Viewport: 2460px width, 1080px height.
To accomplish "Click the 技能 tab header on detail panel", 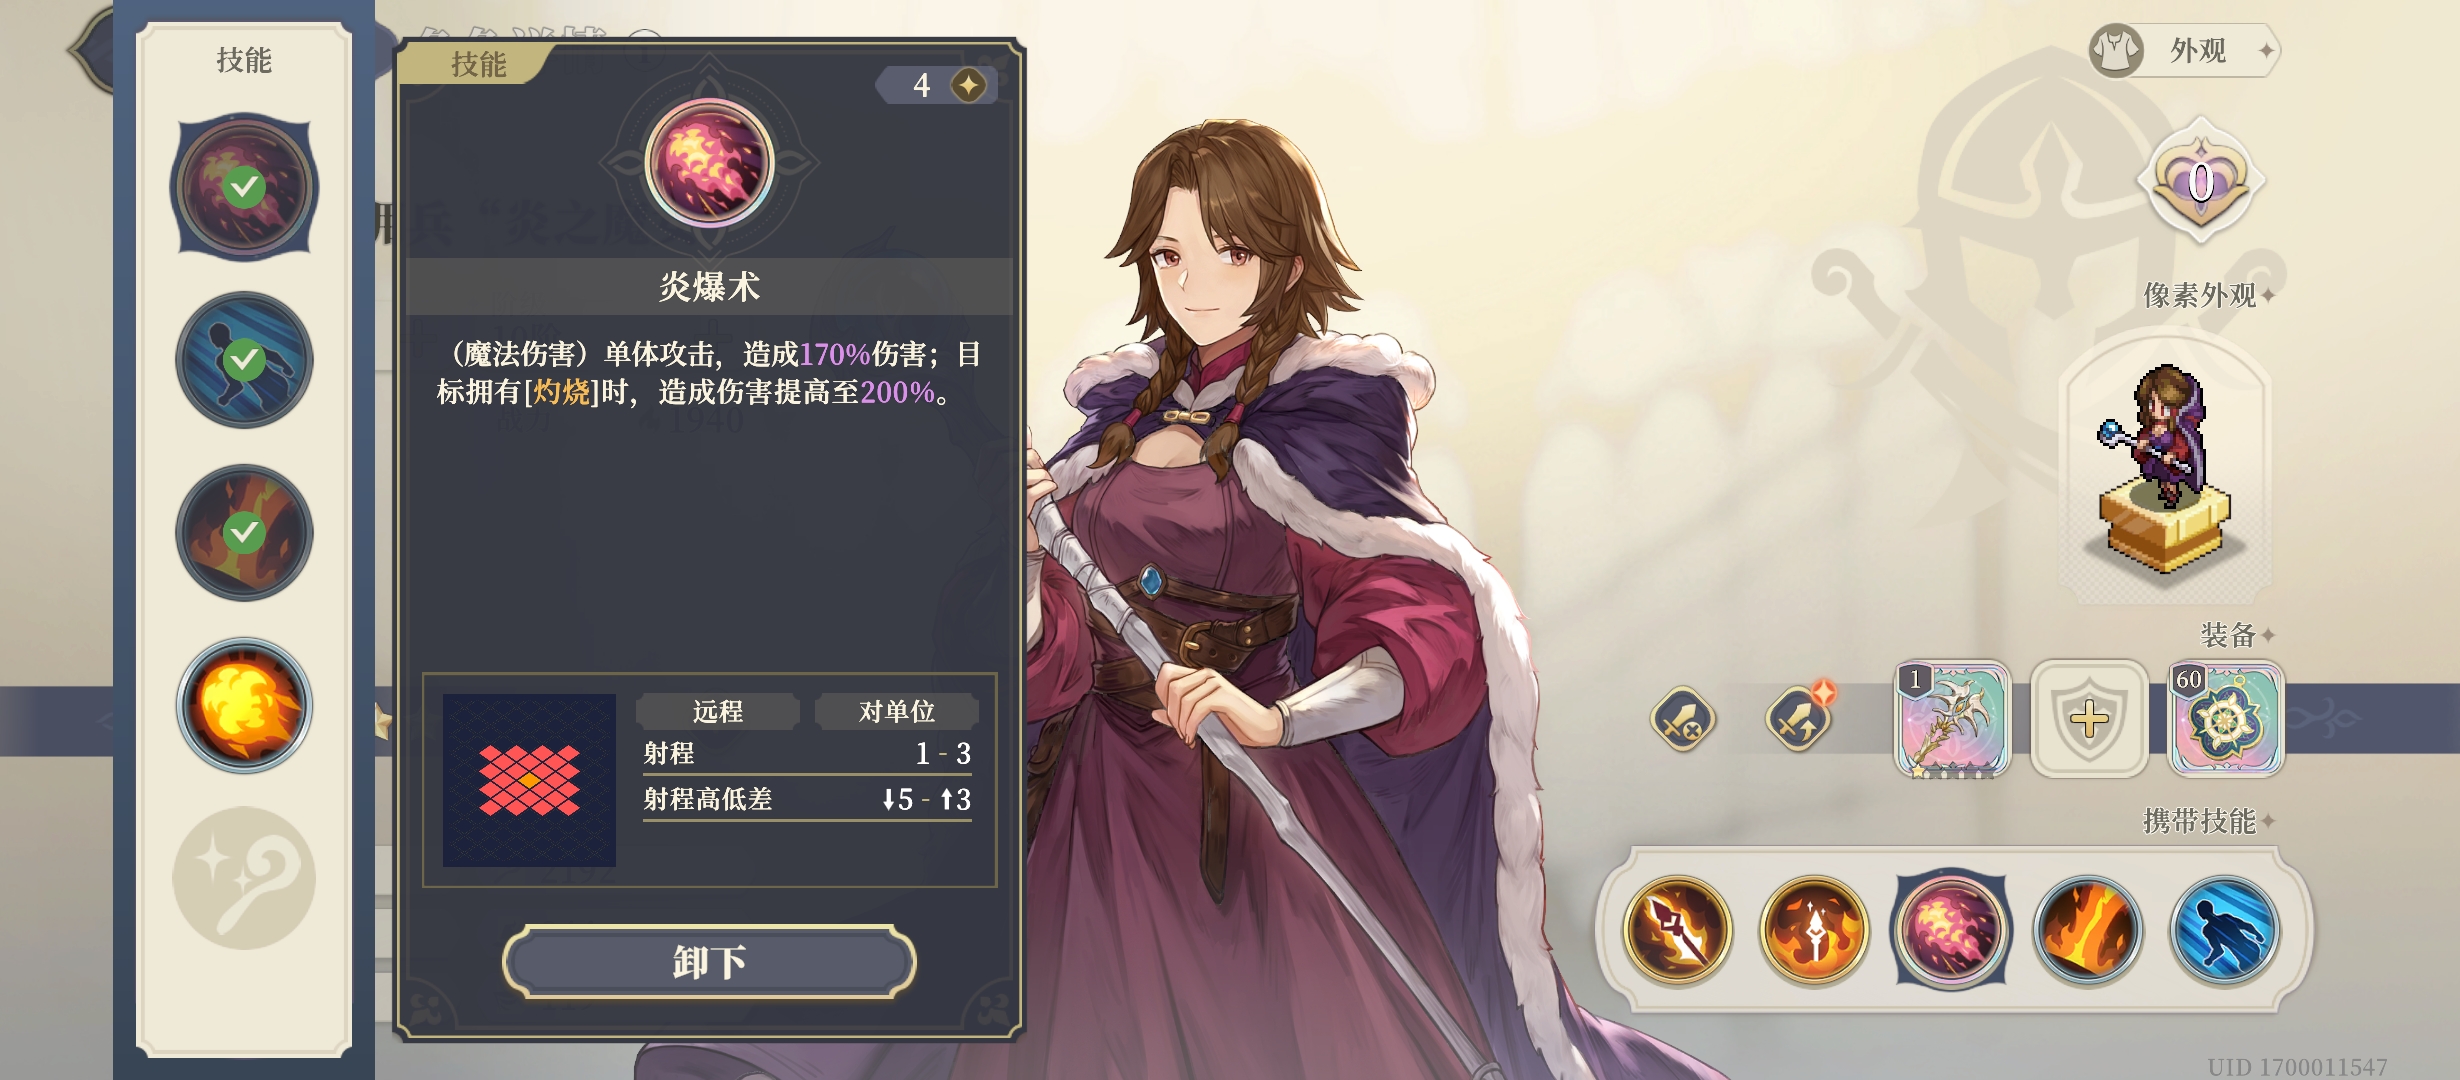I will 478,64.
